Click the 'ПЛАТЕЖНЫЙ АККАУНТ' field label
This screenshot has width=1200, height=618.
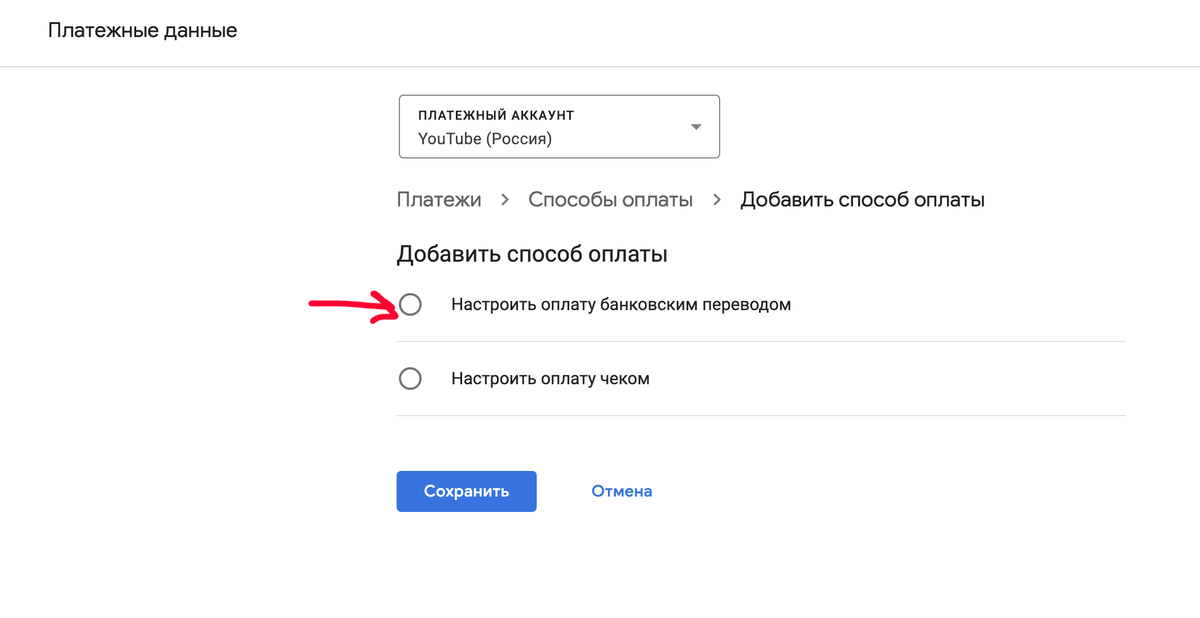pyautogui.click(x=495, y=115)
